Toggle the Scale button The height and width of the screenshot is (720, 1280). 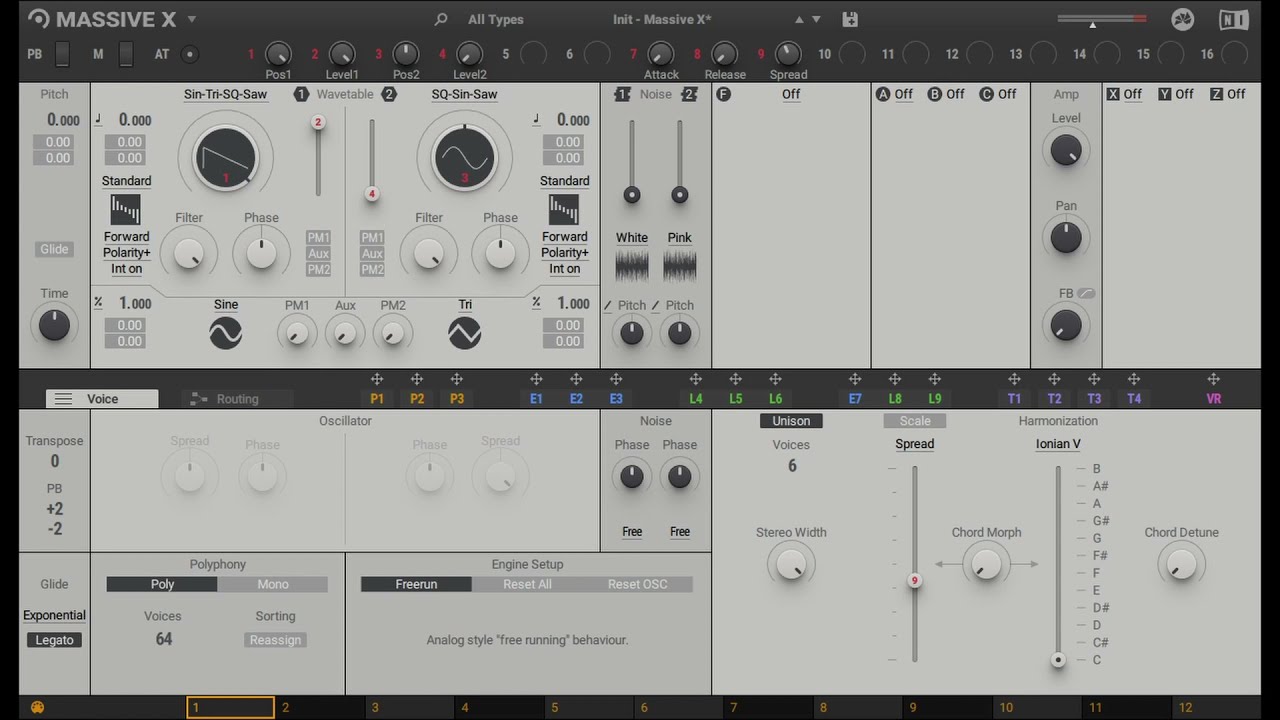tap(915, 421)
